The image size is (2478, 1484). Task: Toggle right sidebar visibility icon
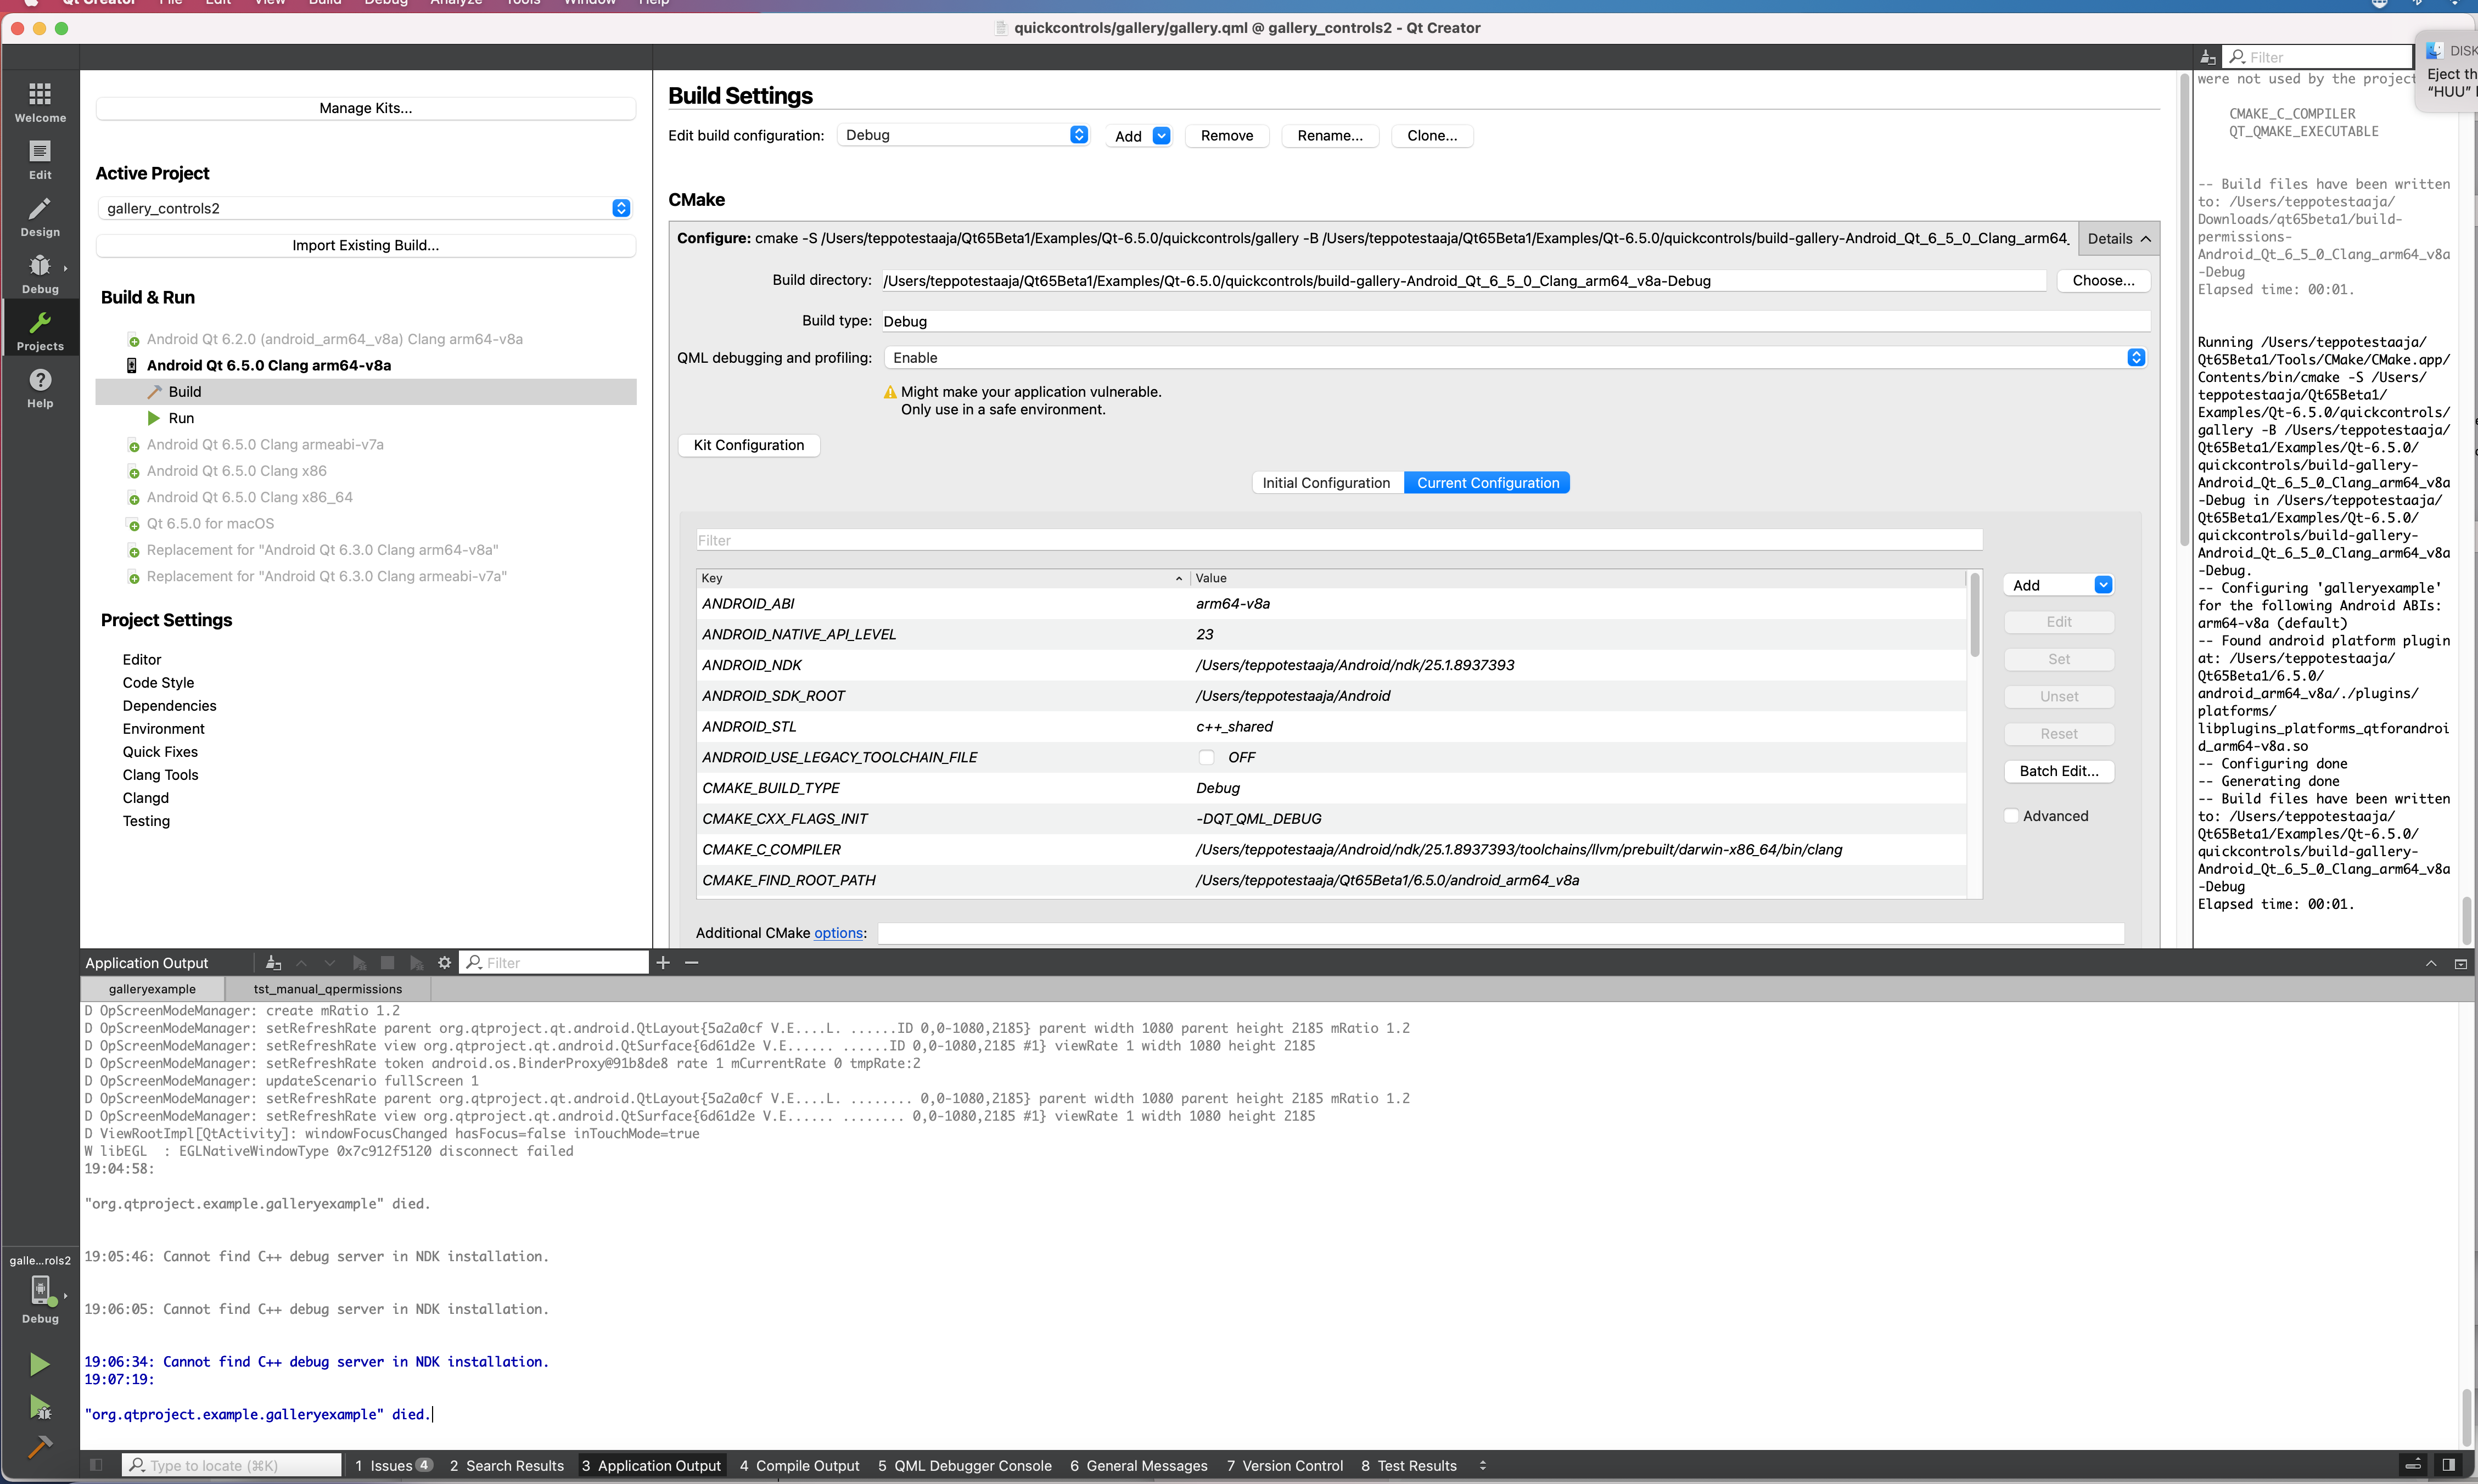coord(2448,1465)
